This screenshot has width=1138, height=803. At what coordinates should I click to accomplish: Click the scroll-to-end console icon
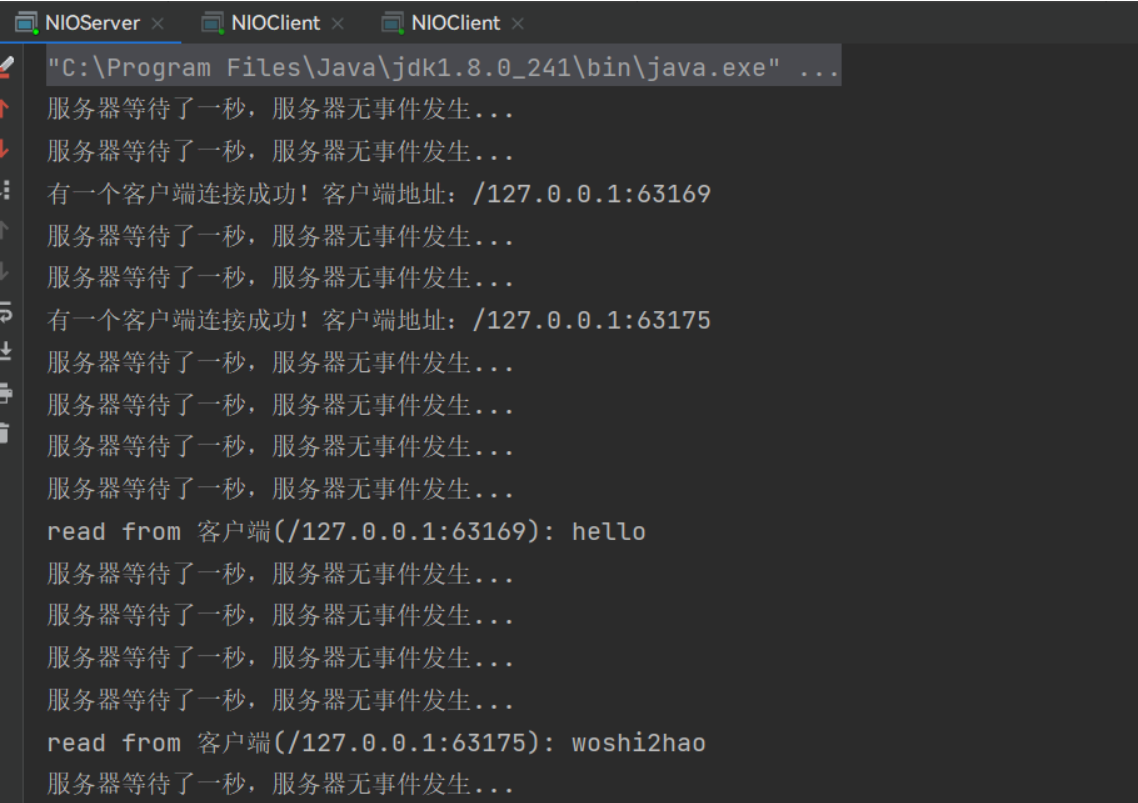(5, 351)
